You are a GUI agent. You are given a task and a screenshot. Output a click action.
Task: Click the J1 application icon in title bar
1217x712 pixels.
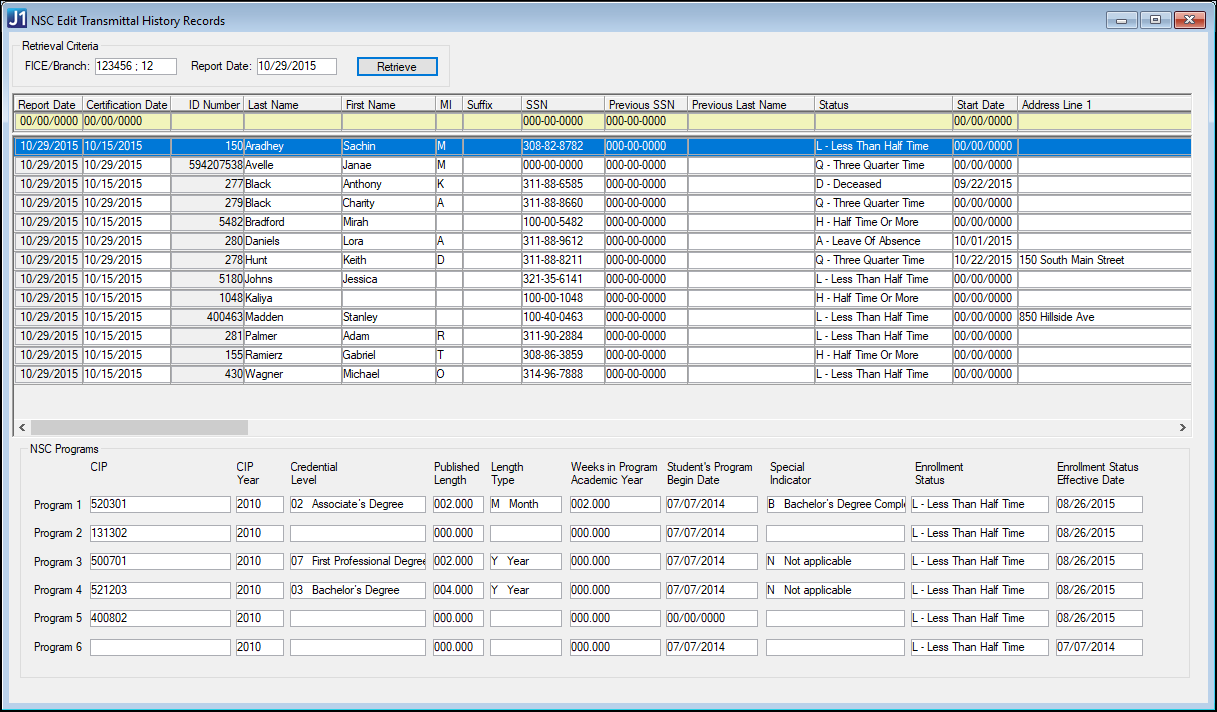[x=17, y=20]
